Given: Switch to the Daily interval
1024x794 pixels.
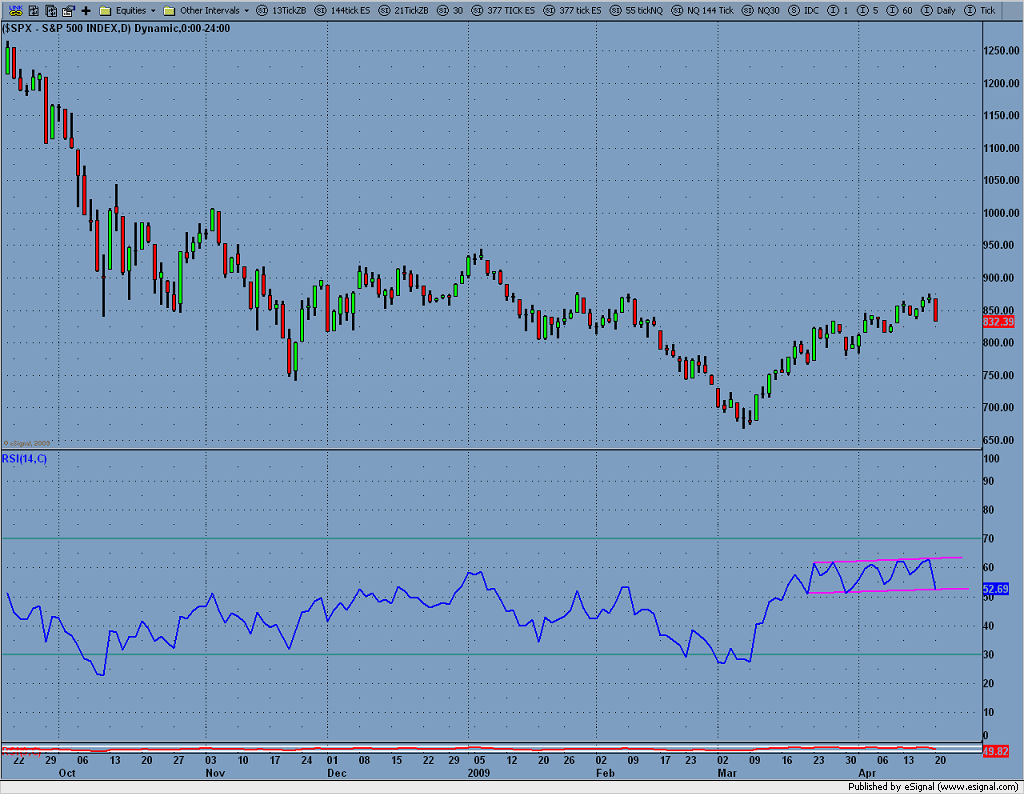Looking at the screenshot, I should tap(938, 10).
